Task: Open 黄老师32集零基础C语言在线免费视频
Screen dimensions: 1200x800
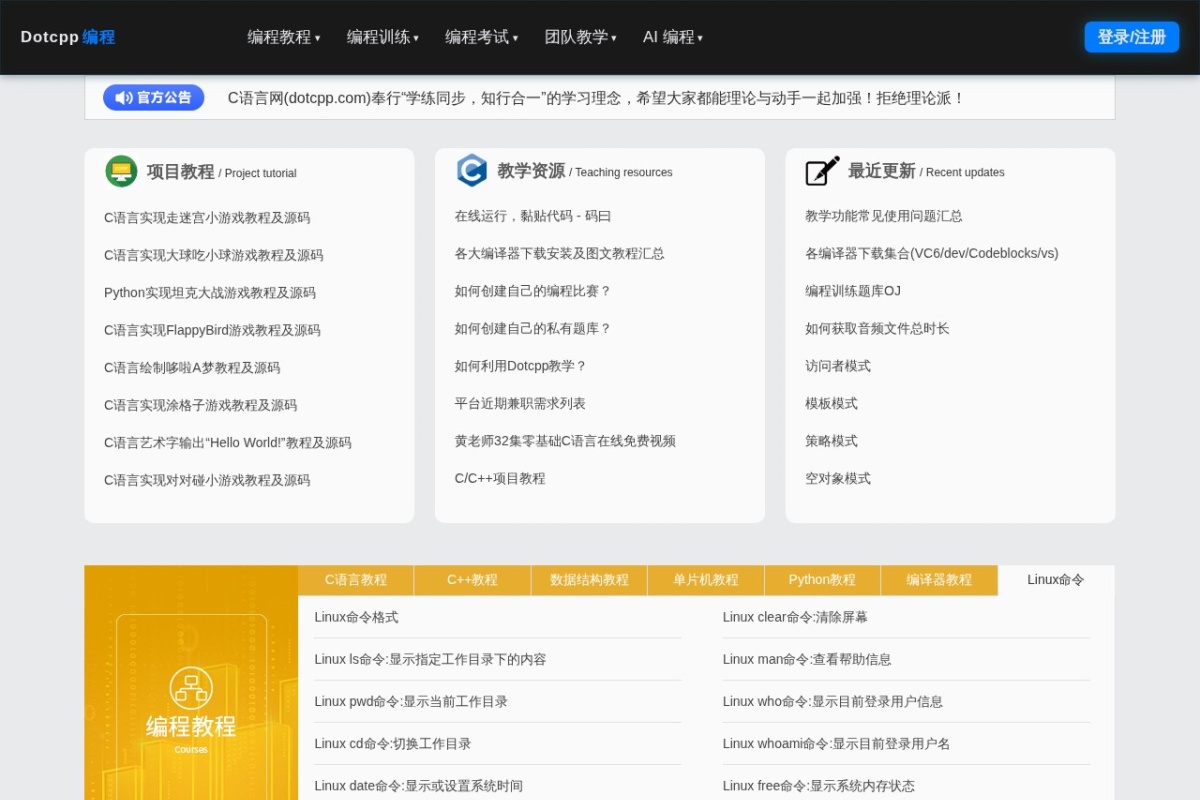Action: tap(565, 441)
